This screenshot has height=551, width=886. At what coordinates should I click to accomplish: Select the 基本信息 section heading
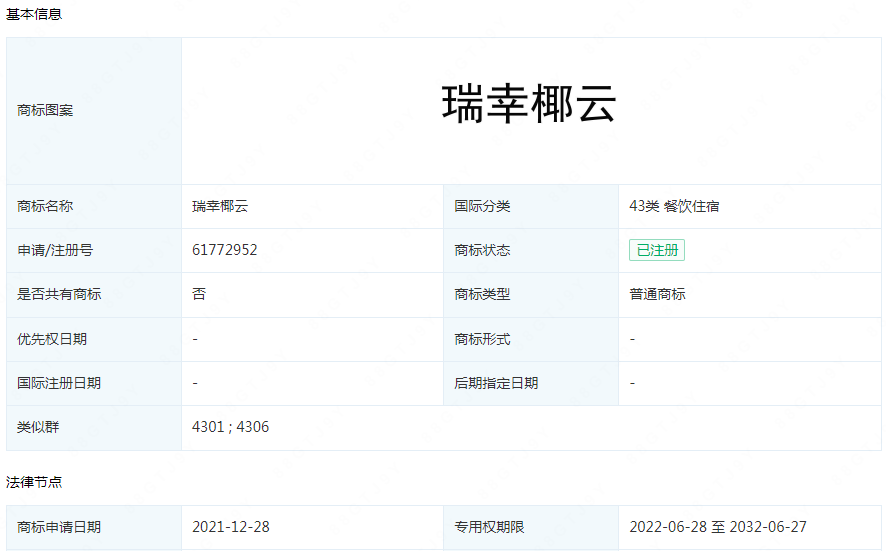(34, 14)
